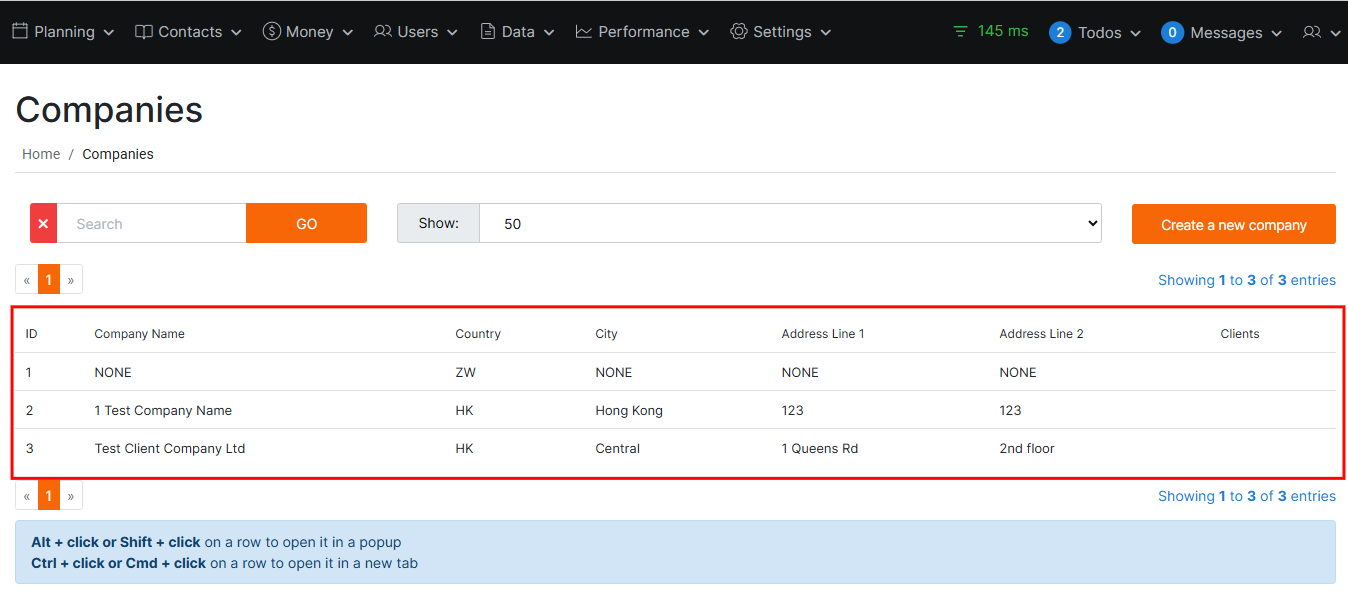
Task: Click the Data document icon
Action: (x=488, y=31)
